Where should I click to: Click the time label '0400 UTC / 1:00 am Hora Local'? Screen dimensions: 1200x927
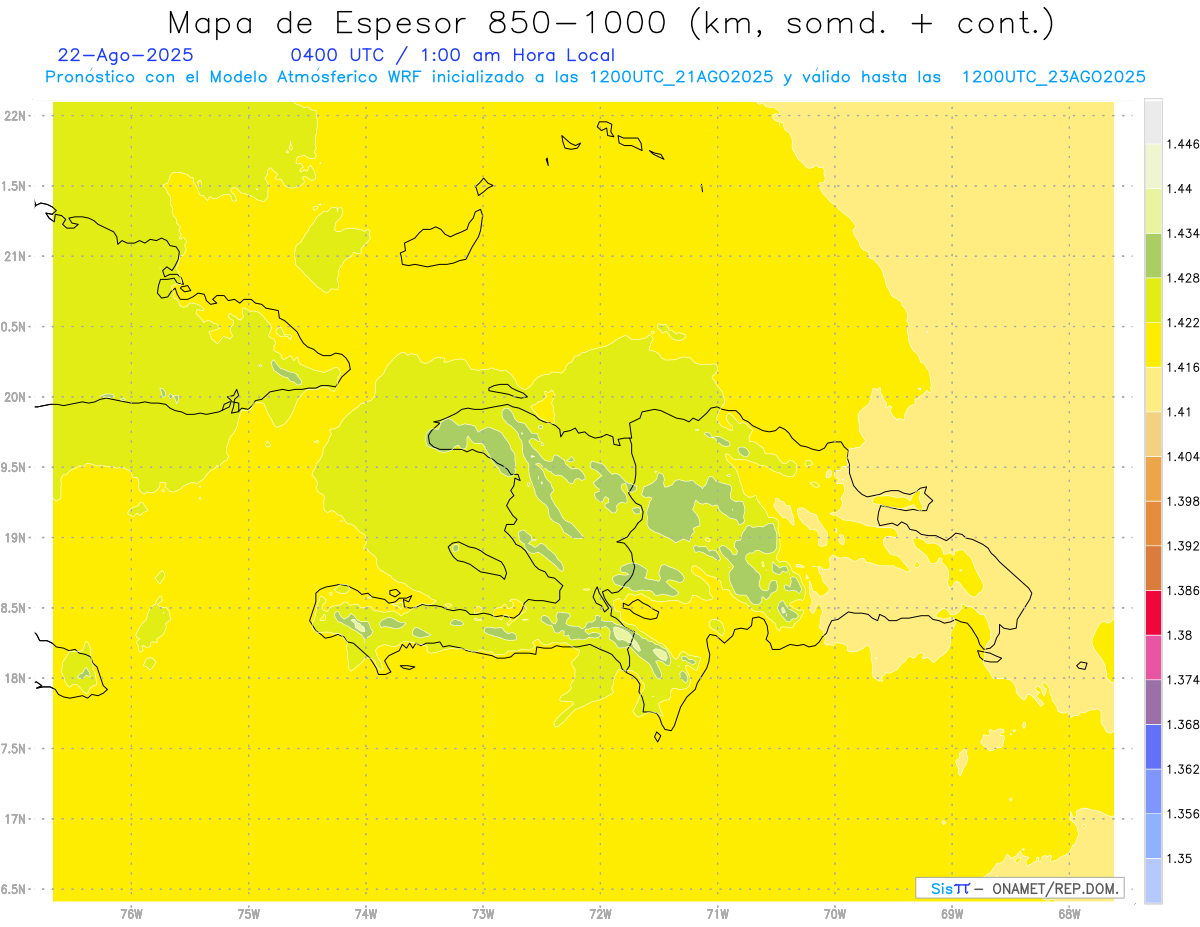pyautogui.click(x=452, y=55)
